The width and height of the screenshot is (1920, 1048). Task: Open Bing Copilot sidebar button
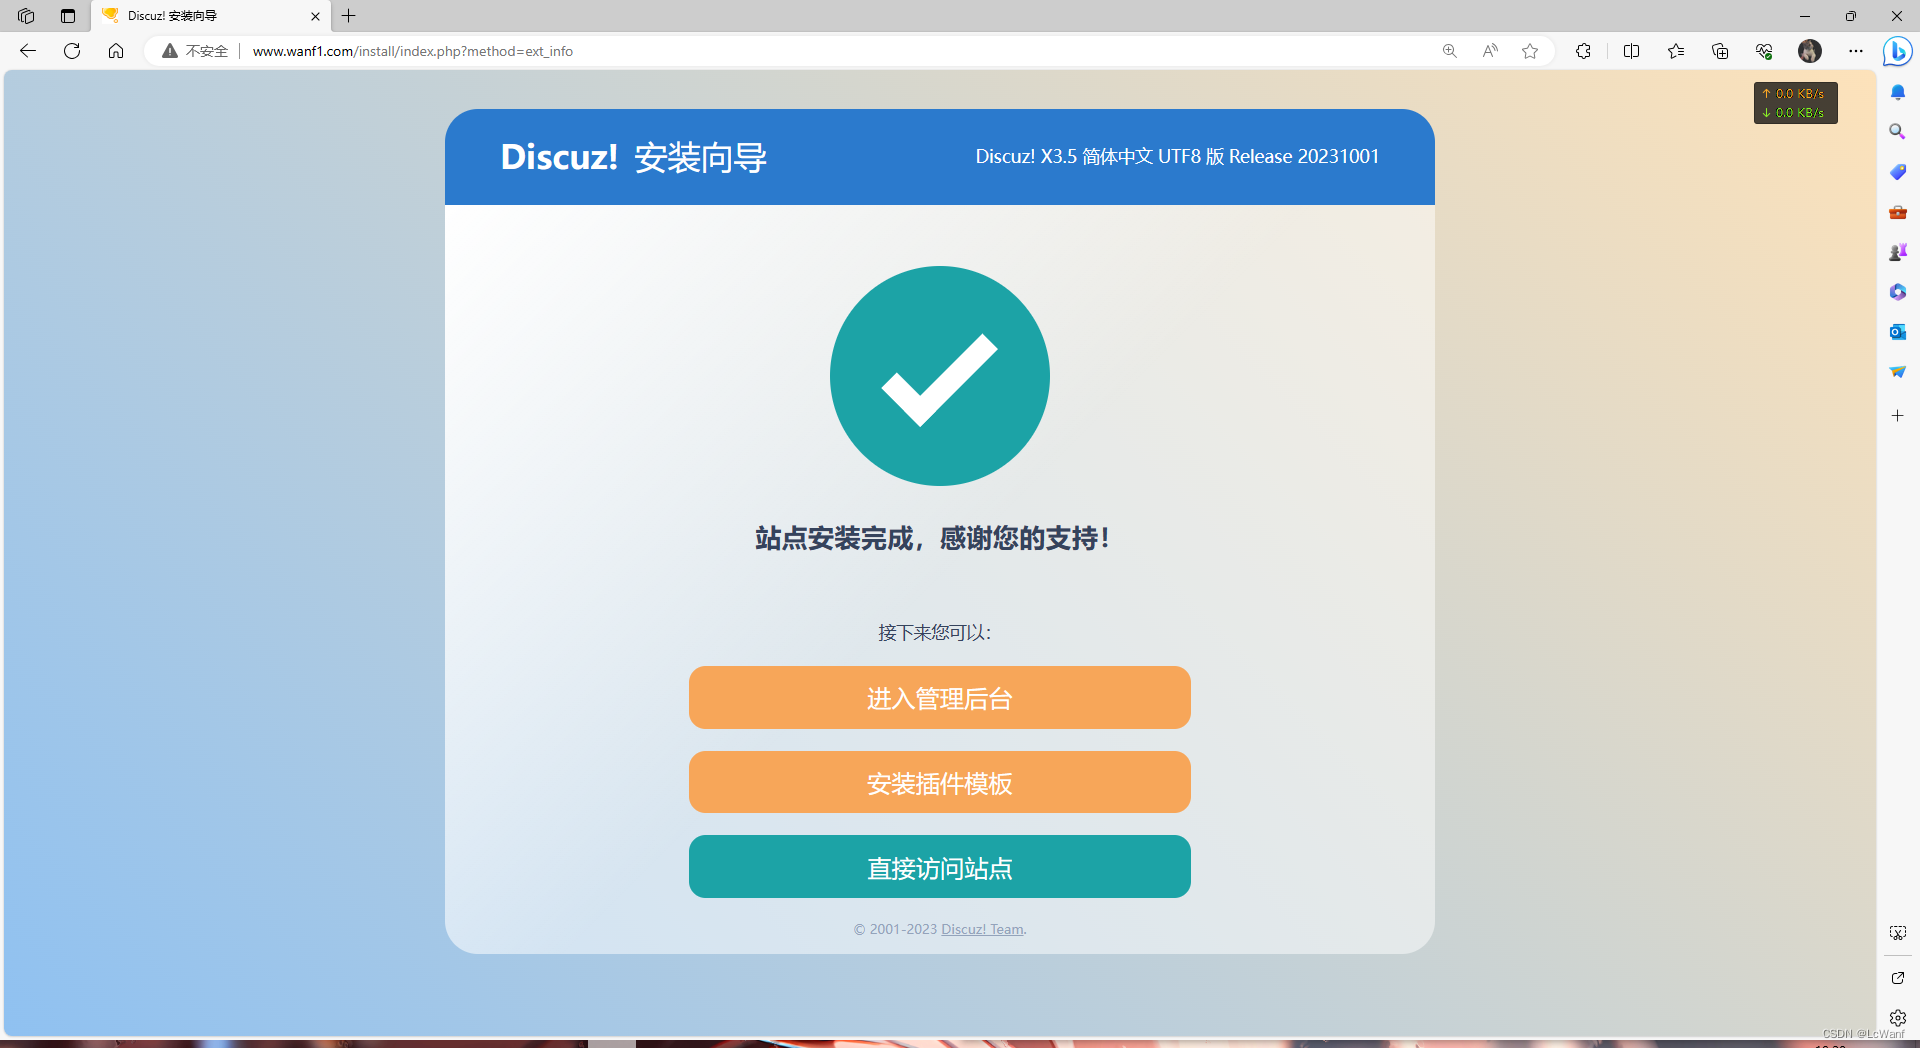pos(1897,51)
